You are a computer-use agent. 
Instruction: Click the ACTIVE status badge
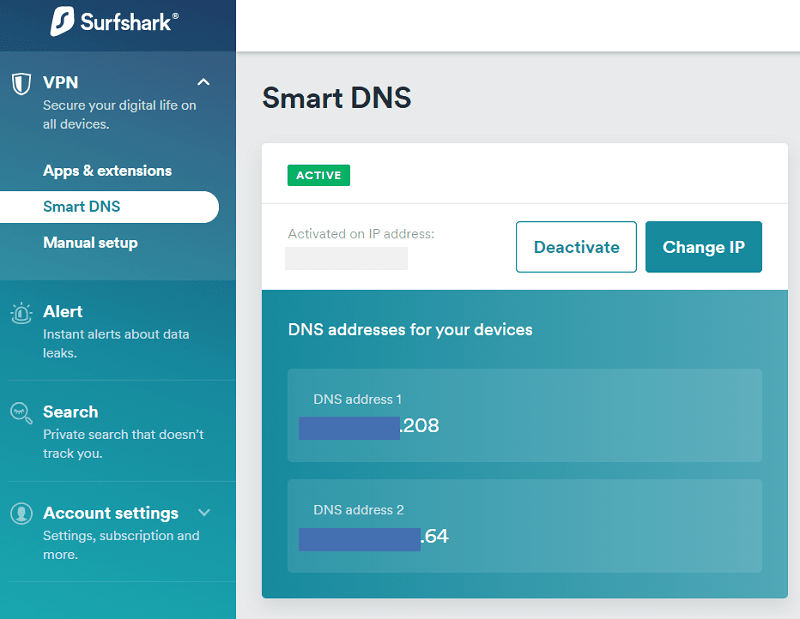319,175
